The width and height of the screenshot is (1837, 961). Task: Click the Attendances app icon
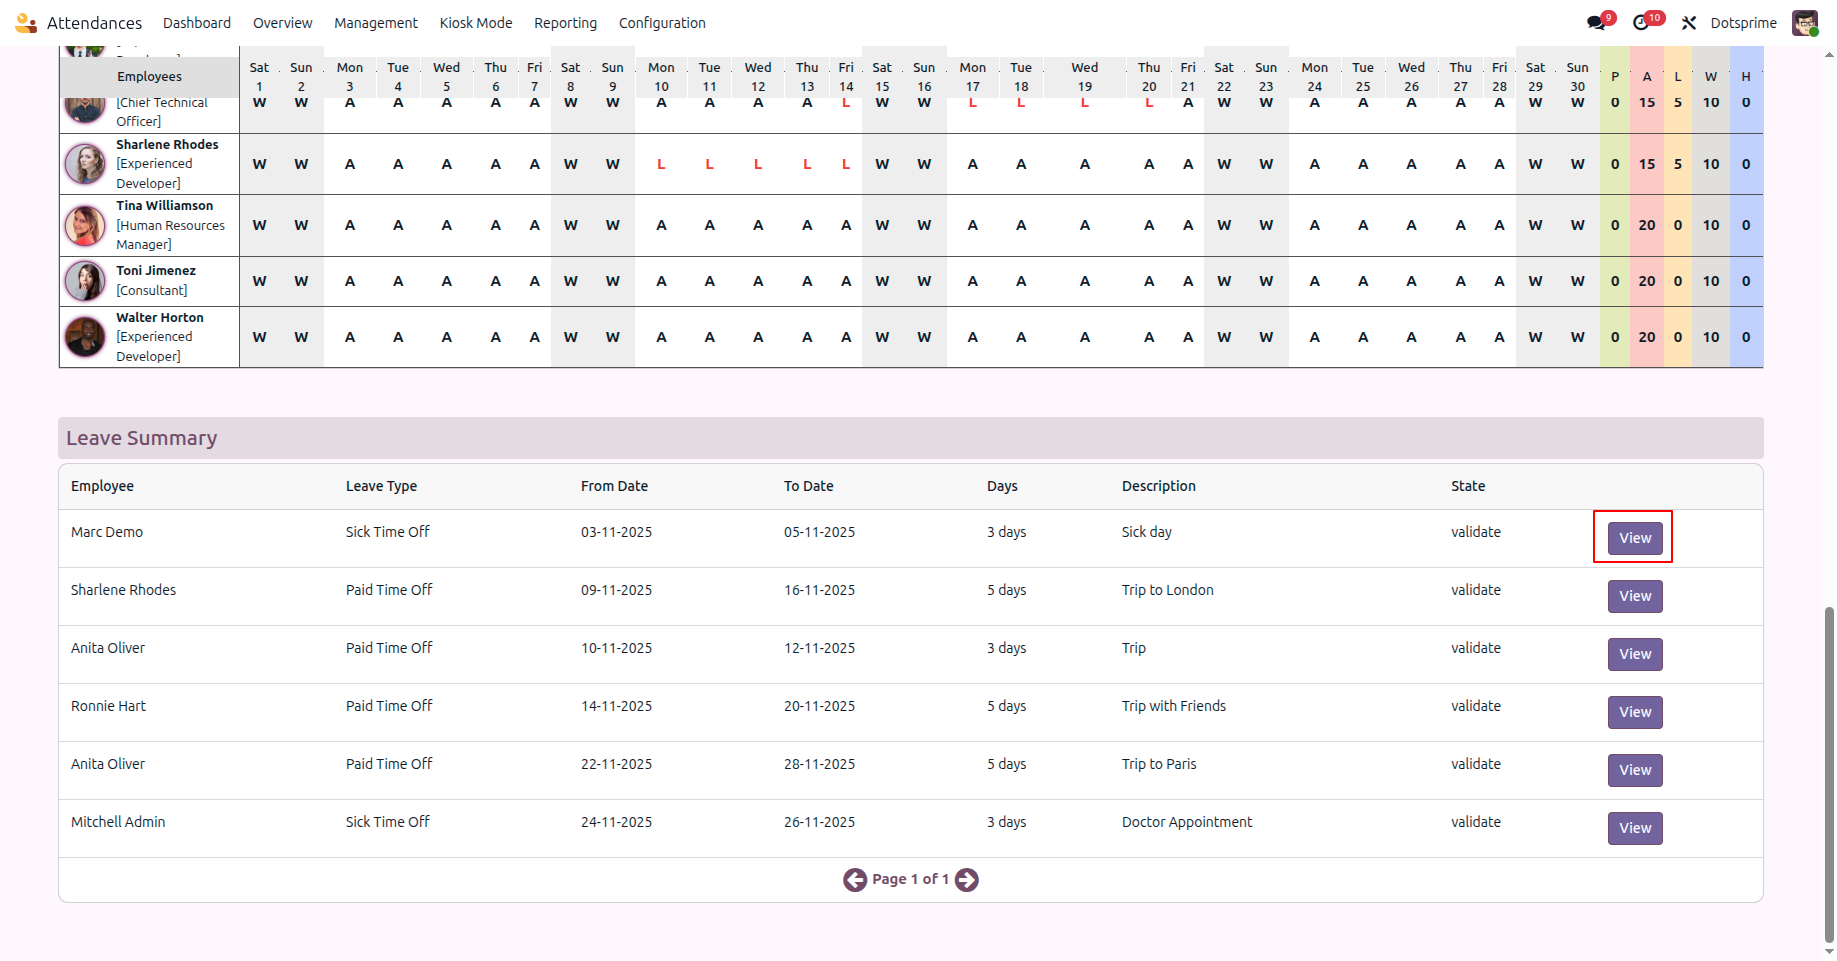click(25, 22)
